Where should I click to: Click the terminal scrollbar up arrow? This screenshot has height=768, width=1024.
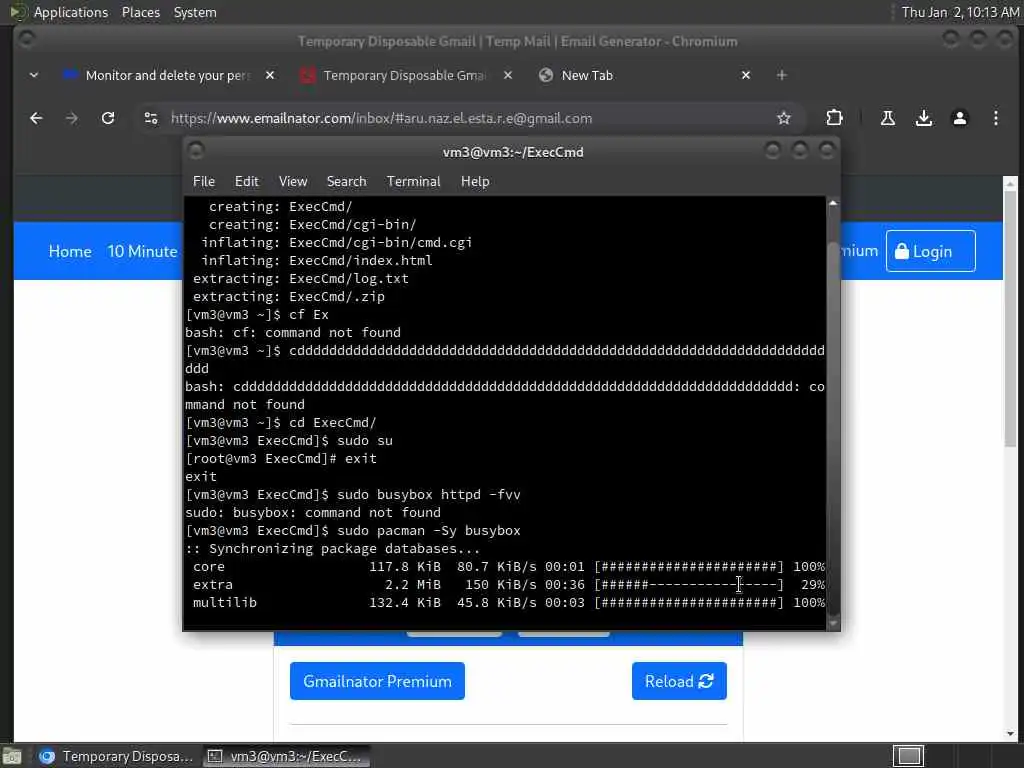(x=833, y=203)
